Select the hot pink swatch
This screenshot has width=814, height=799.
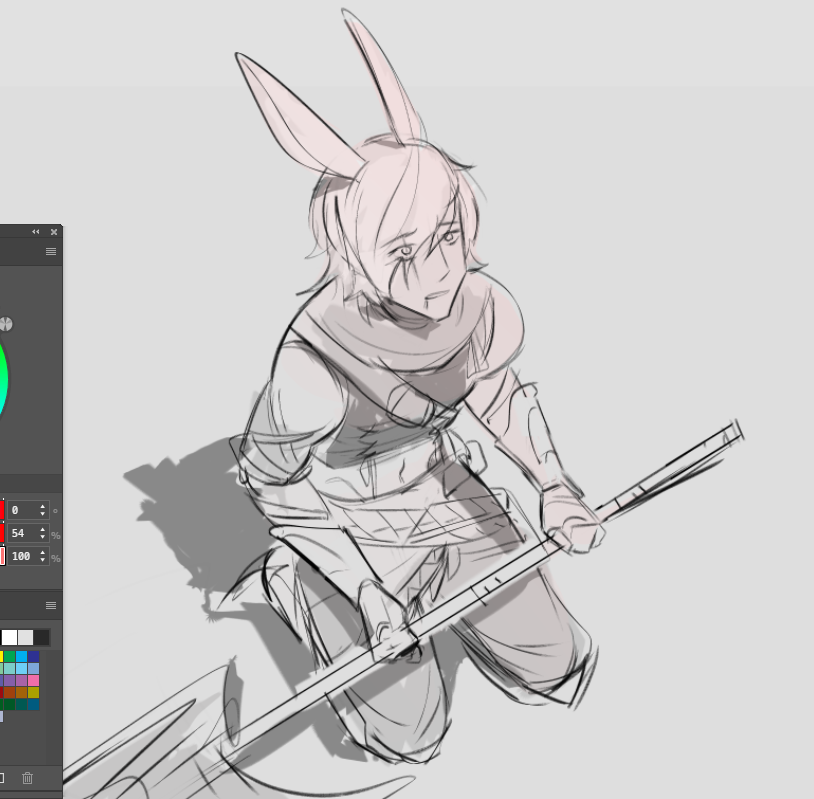click(34, 680)
